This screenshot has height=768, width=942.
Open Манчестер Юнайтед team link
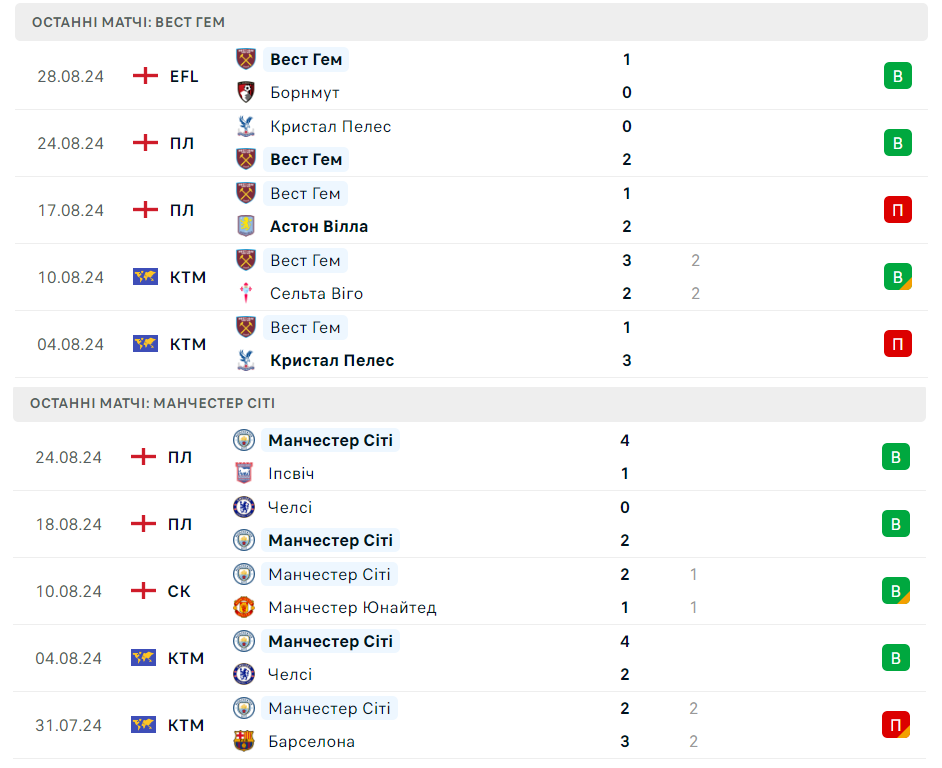pos(352,607)
